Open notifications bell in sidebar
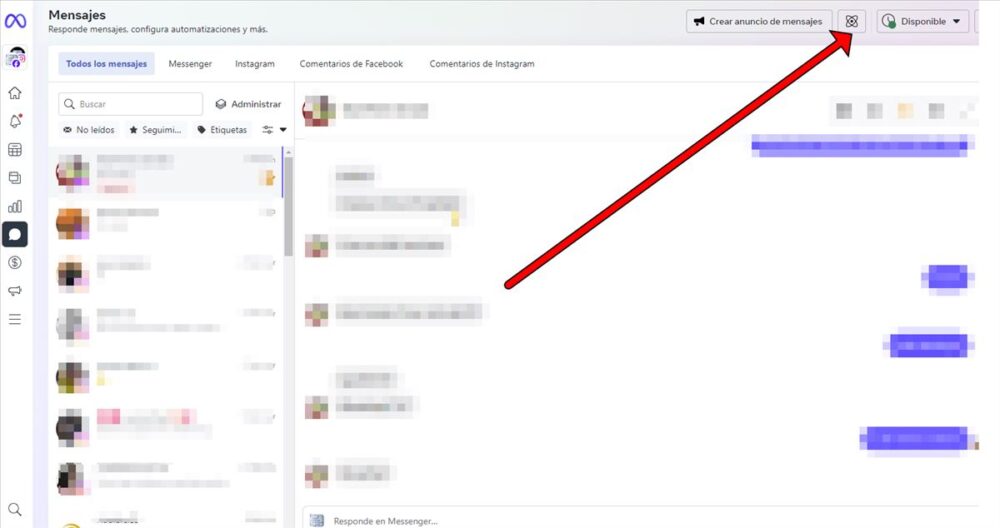Image resolution: width=1000 pixels, height=528 pixels. [15, 121]
